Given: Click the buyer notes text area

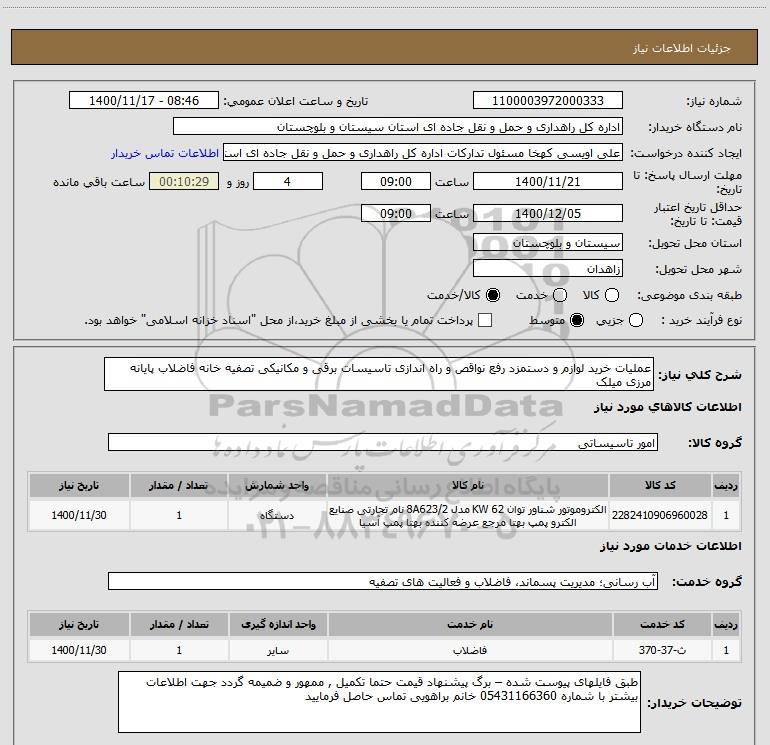Looking at the screenshot, I should 379,702.
